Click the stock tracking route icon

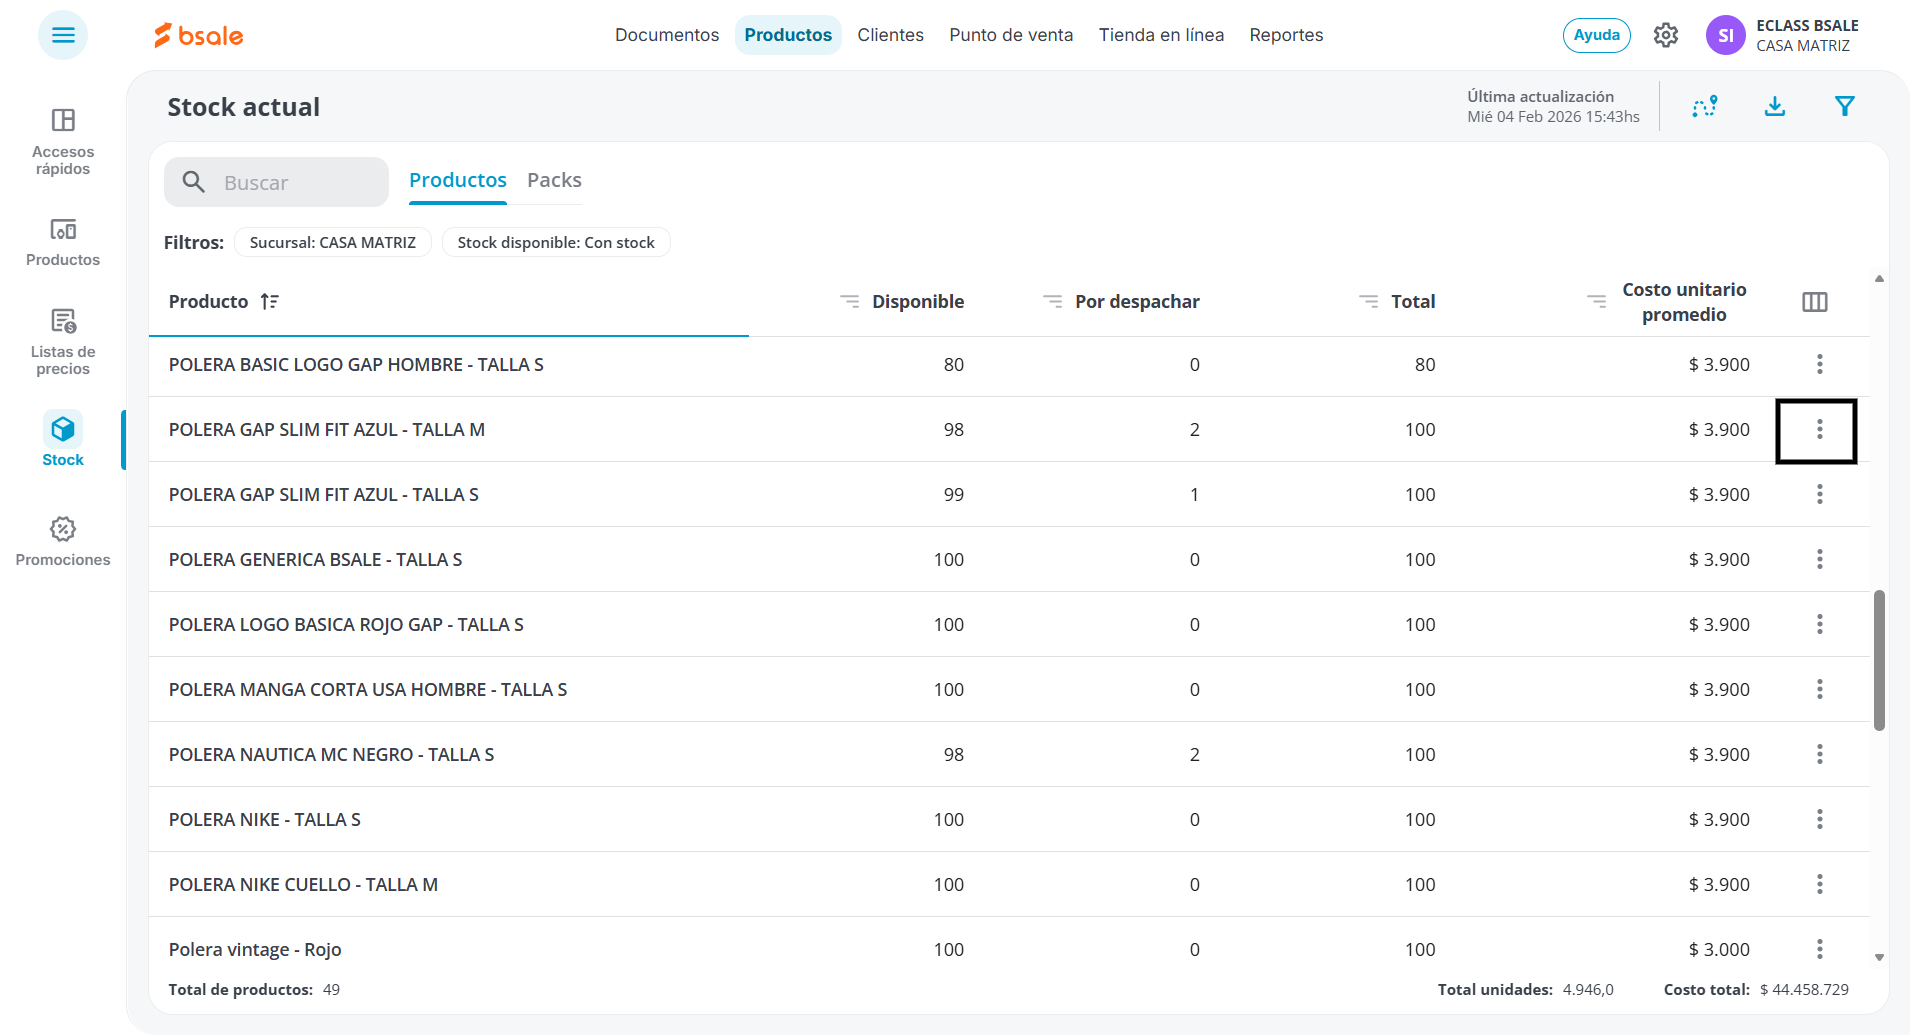pyautogui.click(x=1705, y=106)
